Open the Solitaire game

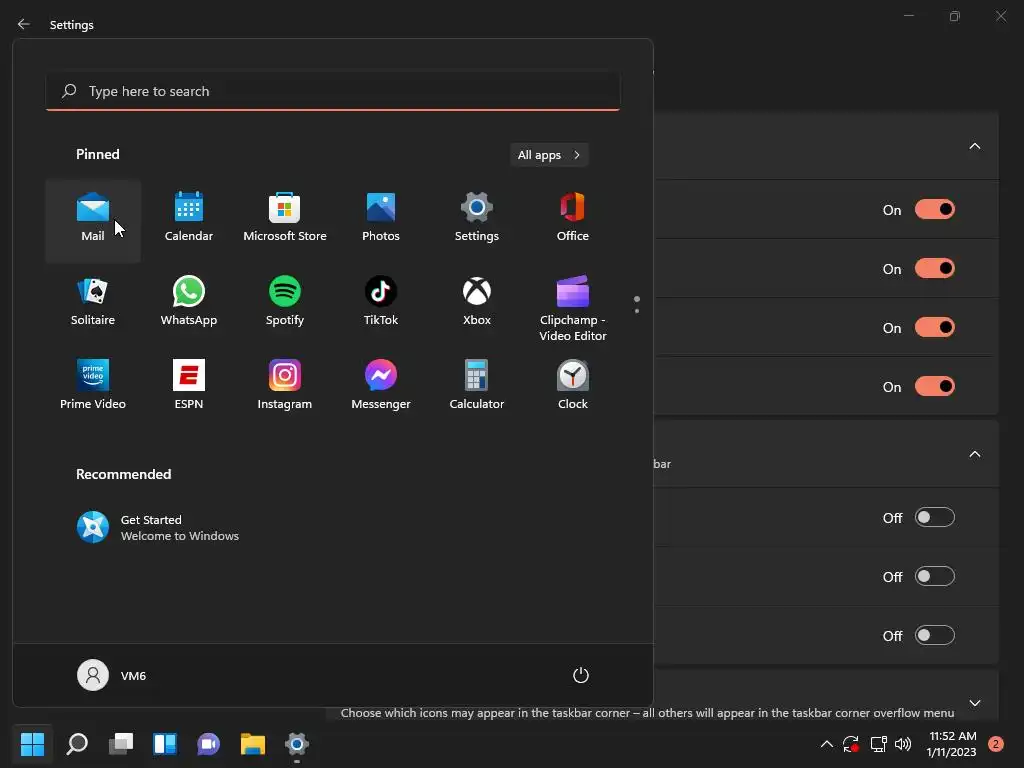point(93,304)
